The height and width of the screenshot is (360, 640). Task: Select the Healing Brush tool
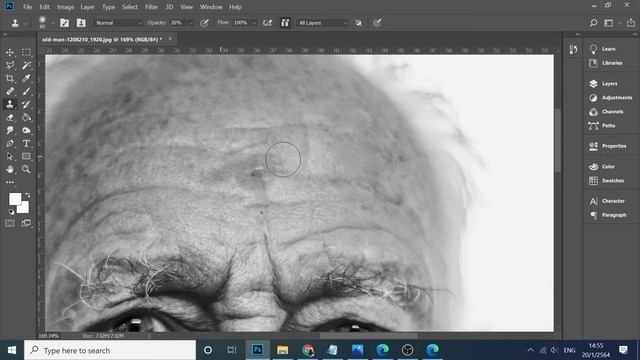click(x=10, y=91)
